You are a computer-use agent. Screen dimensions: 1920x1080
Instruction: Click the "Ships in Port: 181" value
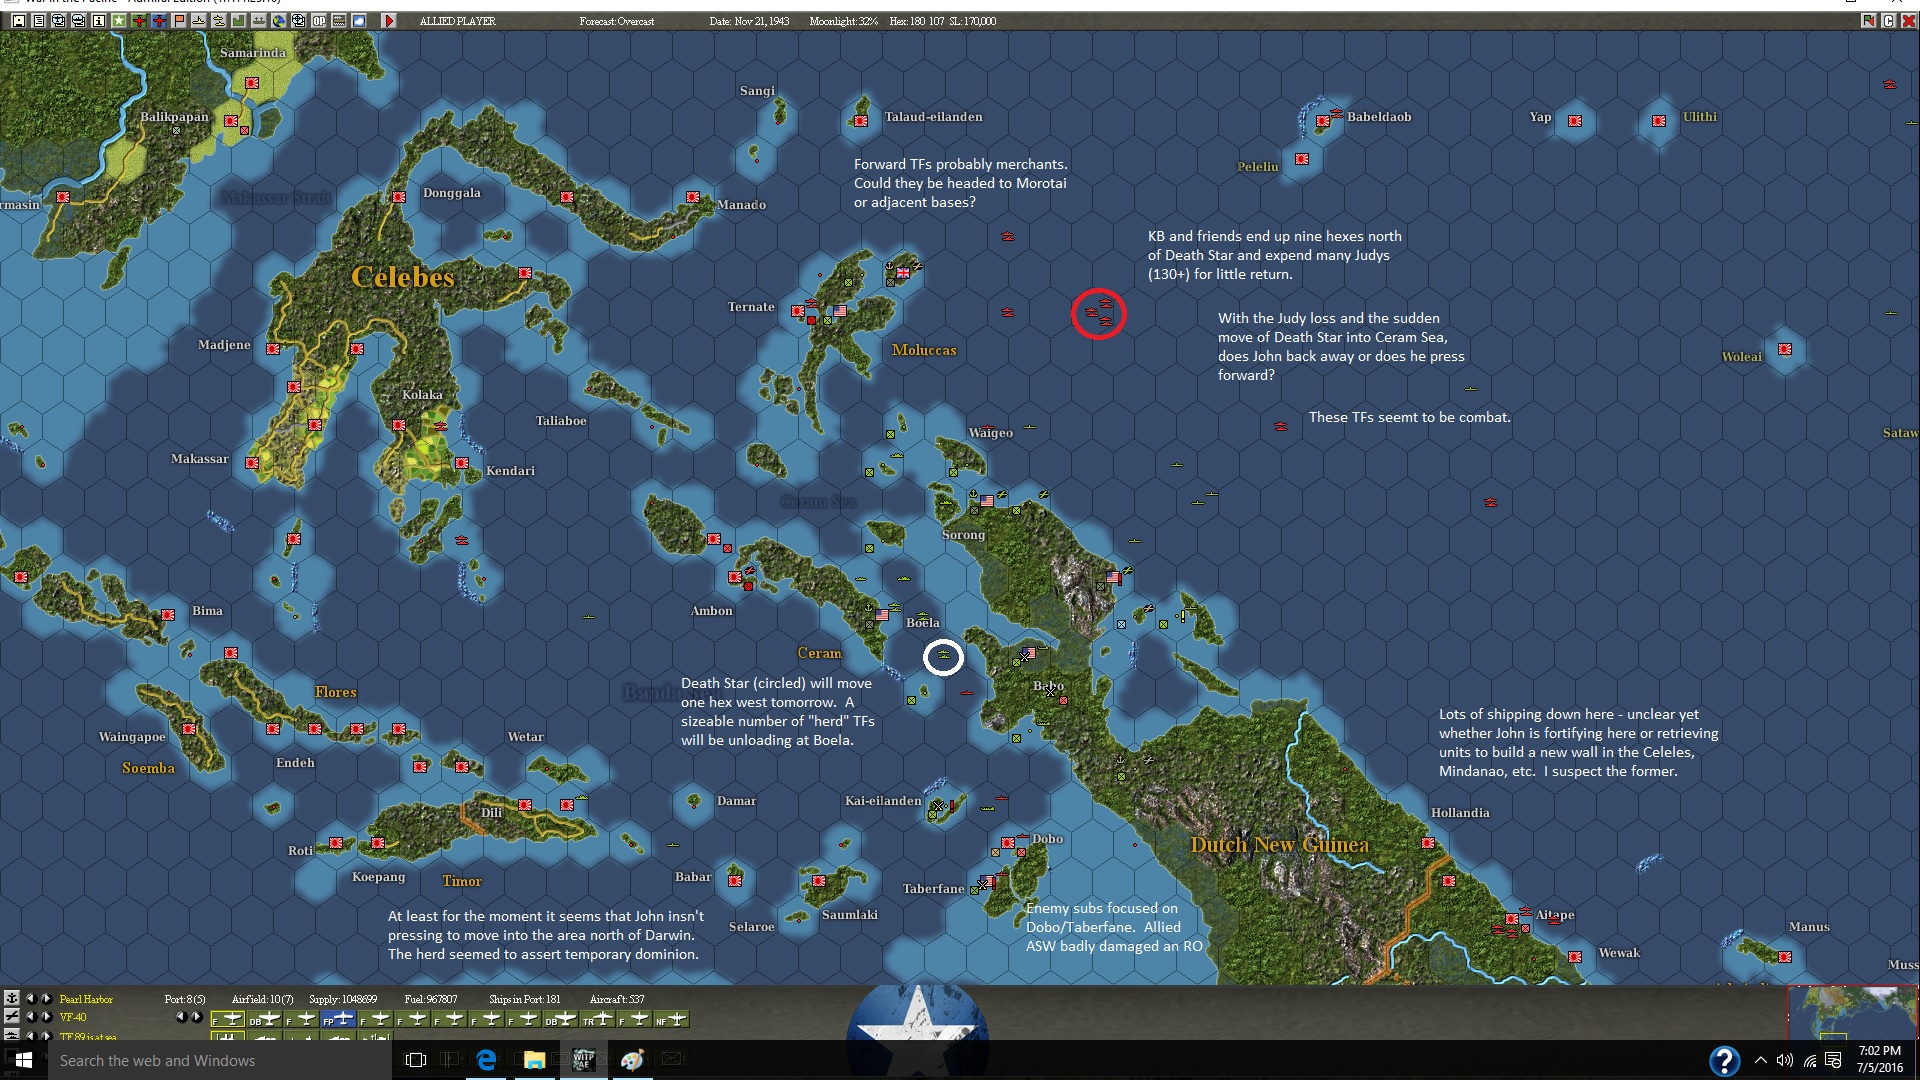[525, 999]
